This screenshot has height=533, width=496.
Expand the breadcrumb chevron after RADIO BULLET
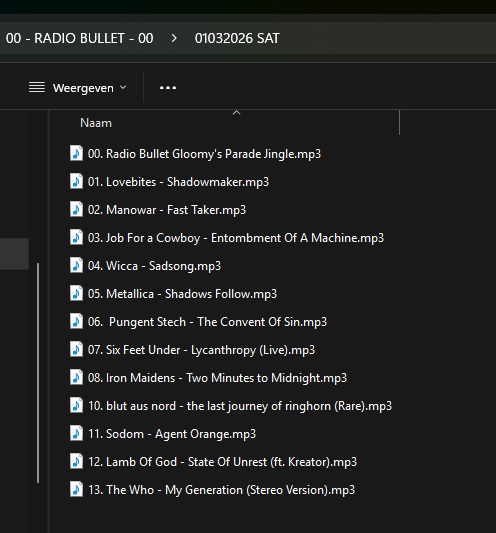(174, 38)
